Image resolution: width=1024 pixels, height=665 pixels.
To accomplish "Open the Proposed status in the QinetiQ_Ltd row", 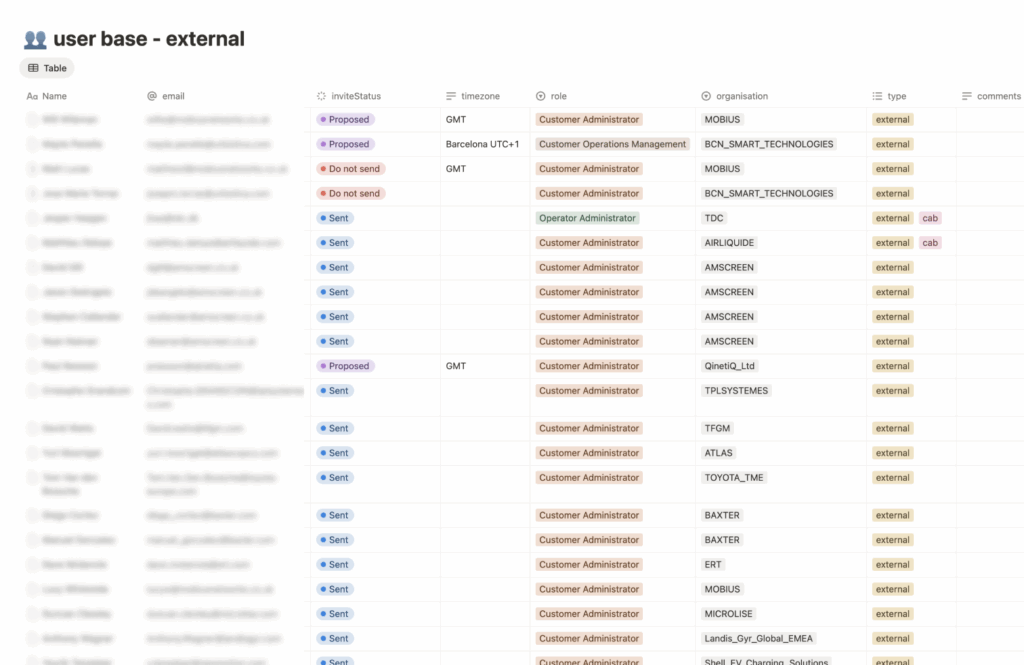I will [x=344, y=366].
